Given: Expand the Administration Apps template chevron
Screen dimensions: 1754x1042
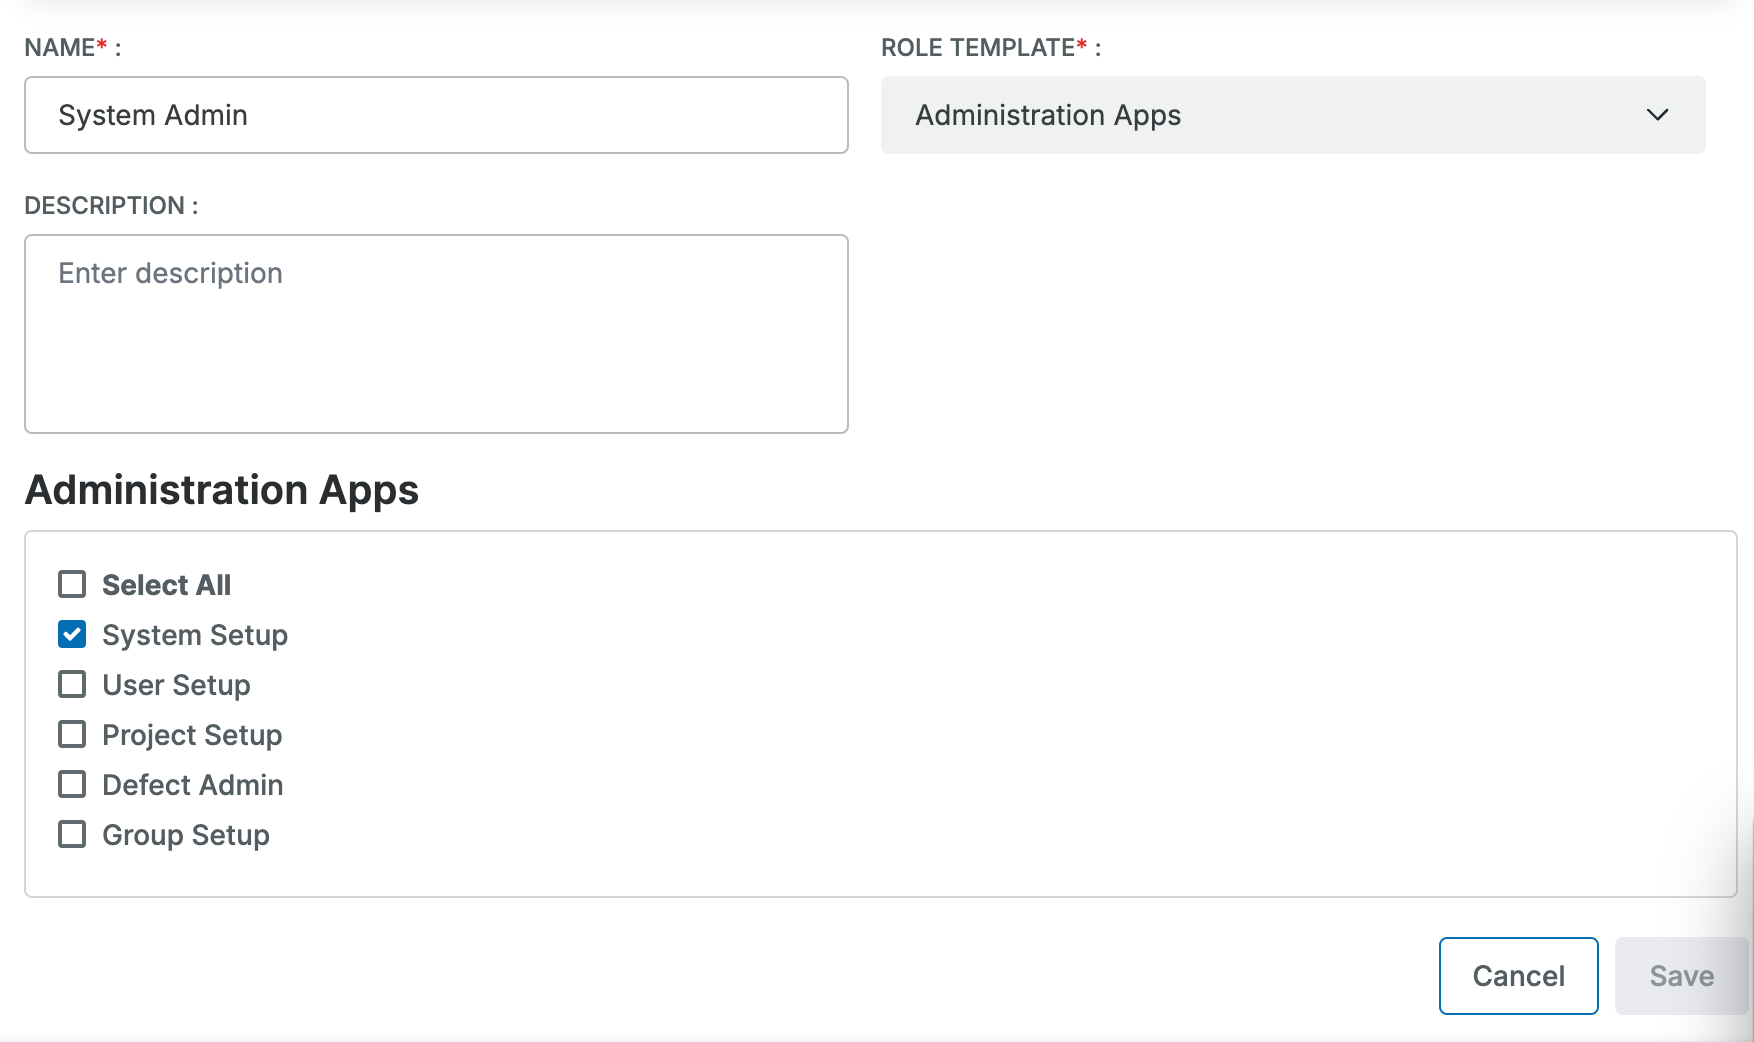Looking at the screenshot, I should click(1657, 115).
